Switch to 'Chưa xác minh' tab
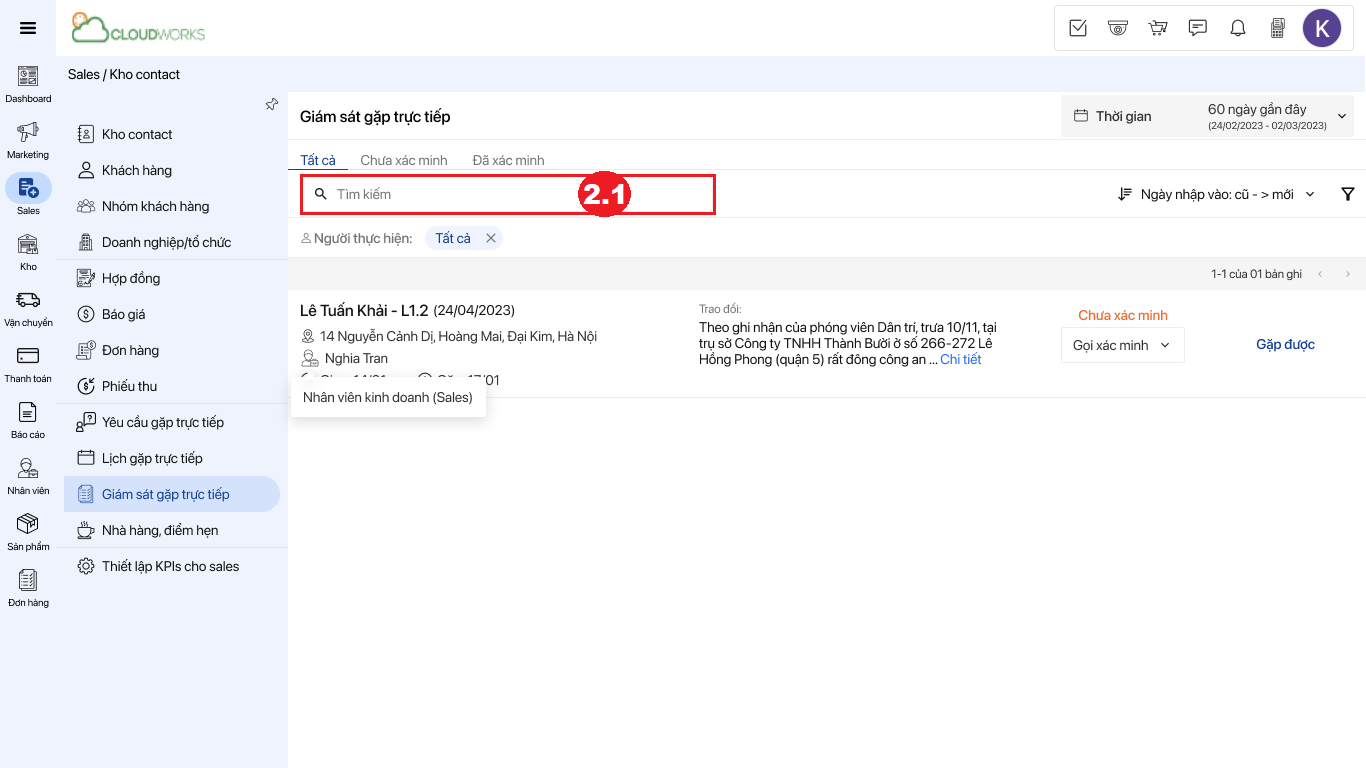Image resolution: width=1366 pixels, height=768 pixels. tap(403, 160)
